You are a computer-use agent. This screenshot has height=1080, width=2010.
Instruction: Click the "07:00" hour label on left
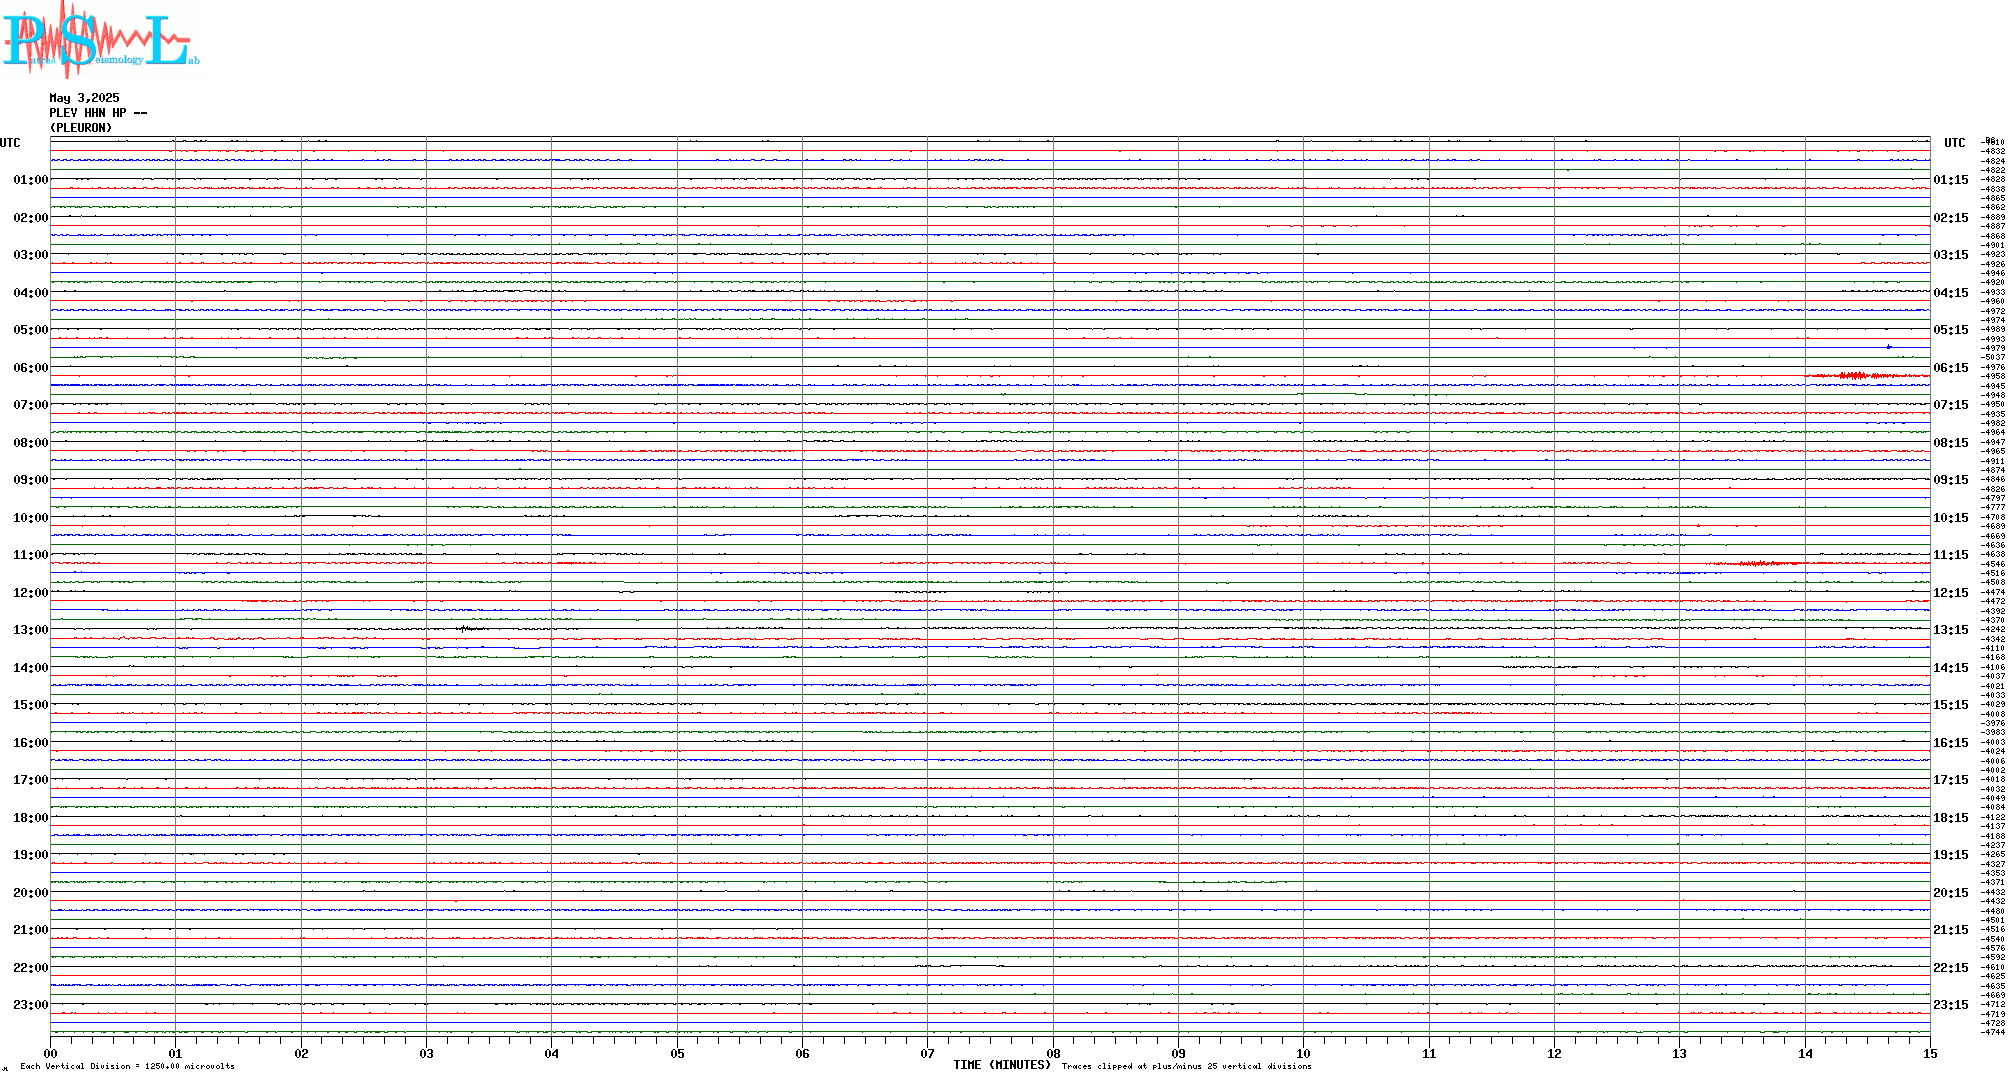[x=30, y=405]
